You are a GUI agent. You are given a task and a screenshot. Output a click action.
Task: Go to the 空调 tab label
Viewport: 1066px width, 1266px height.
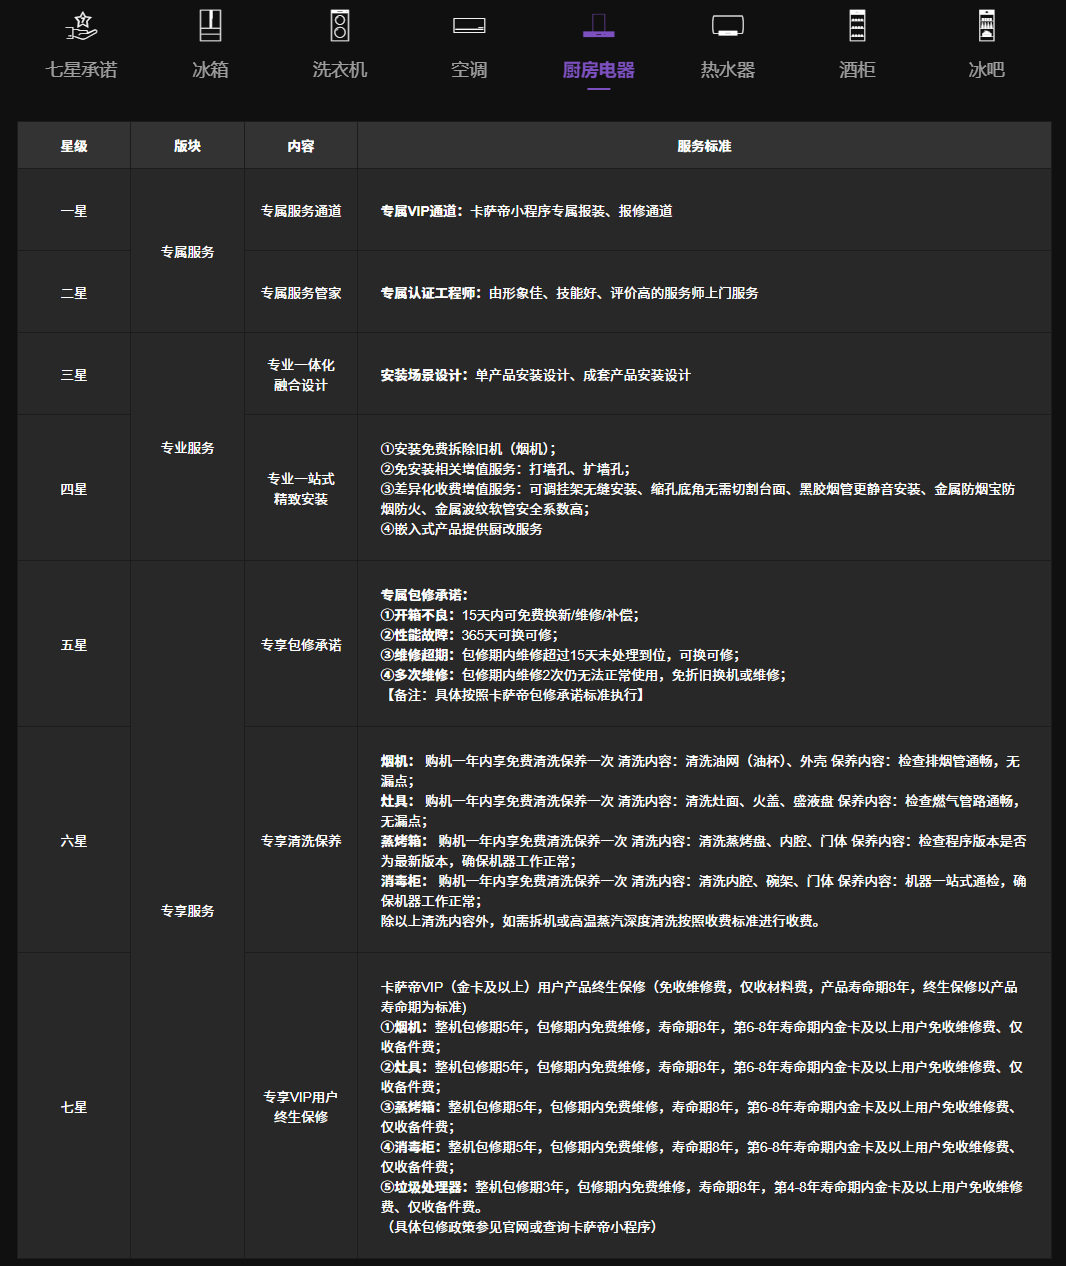coord(469,70)
